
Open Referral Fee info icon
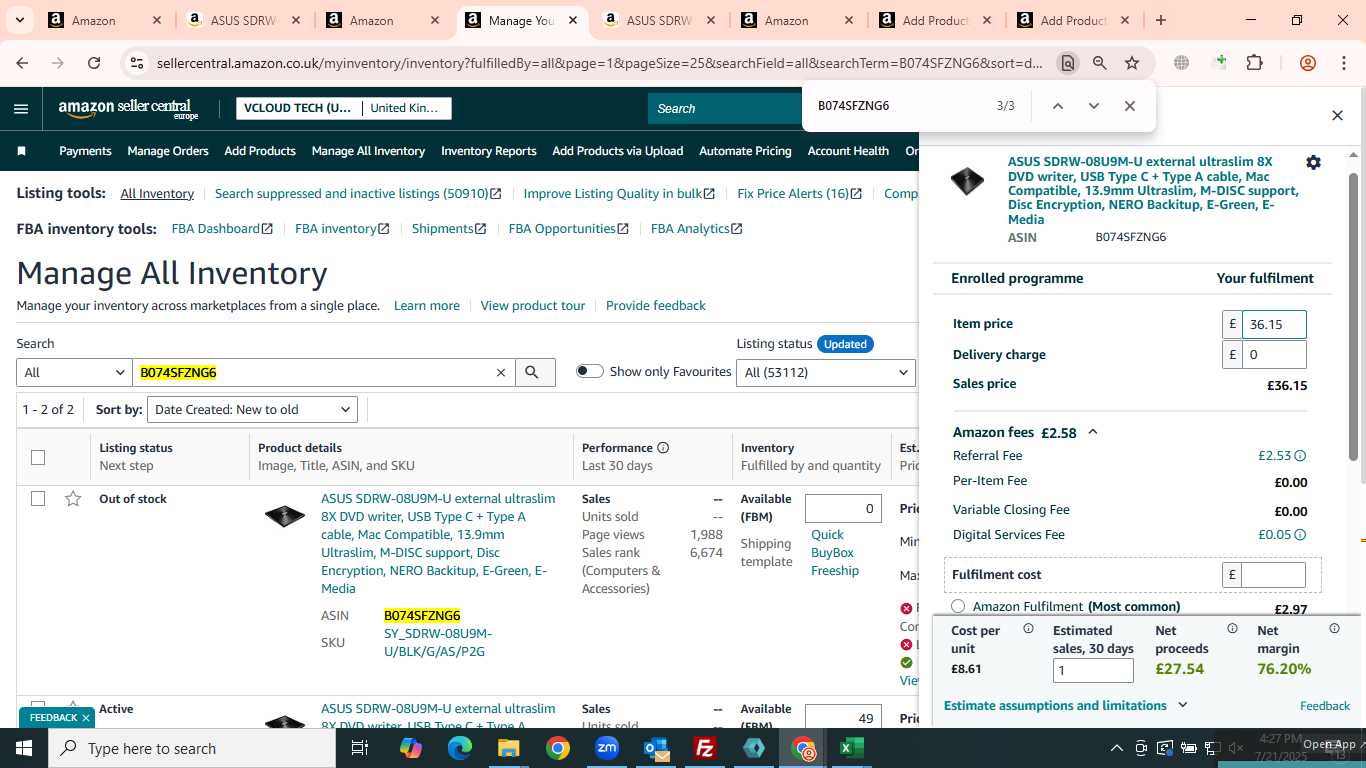coord(1300,456)
